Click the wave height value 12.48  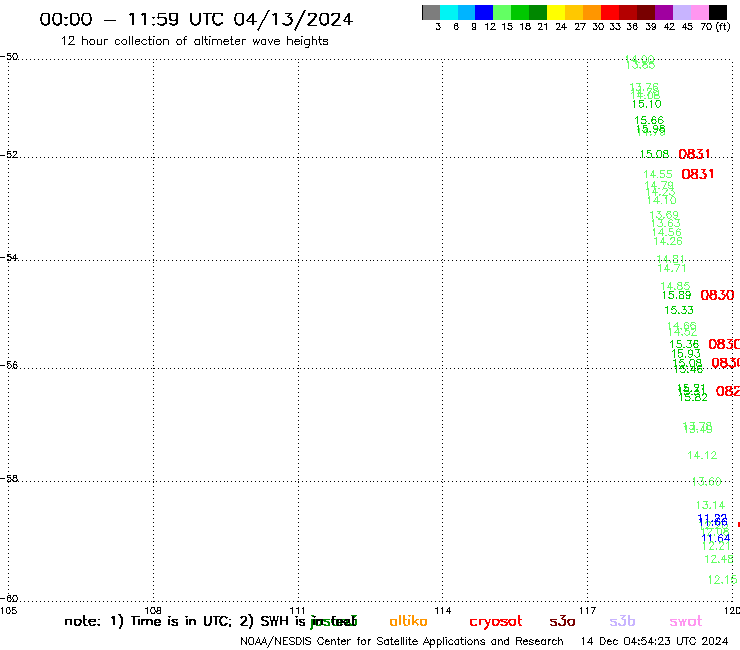coord(719,559)
